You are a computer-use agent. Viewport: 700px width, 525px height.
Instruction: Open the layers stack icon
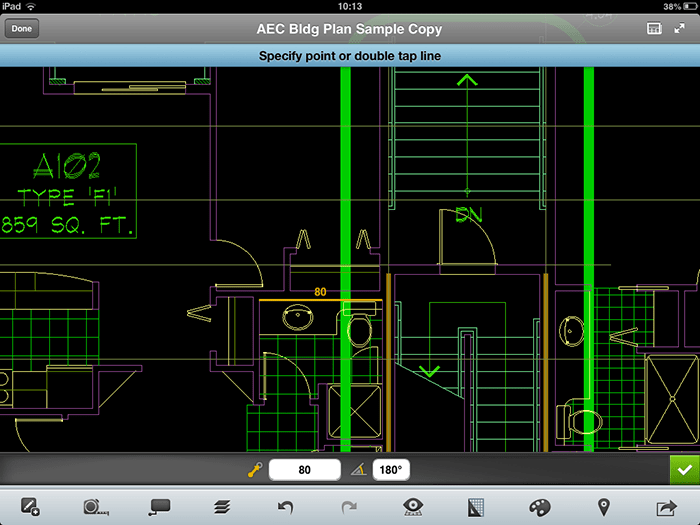(222, 507)
